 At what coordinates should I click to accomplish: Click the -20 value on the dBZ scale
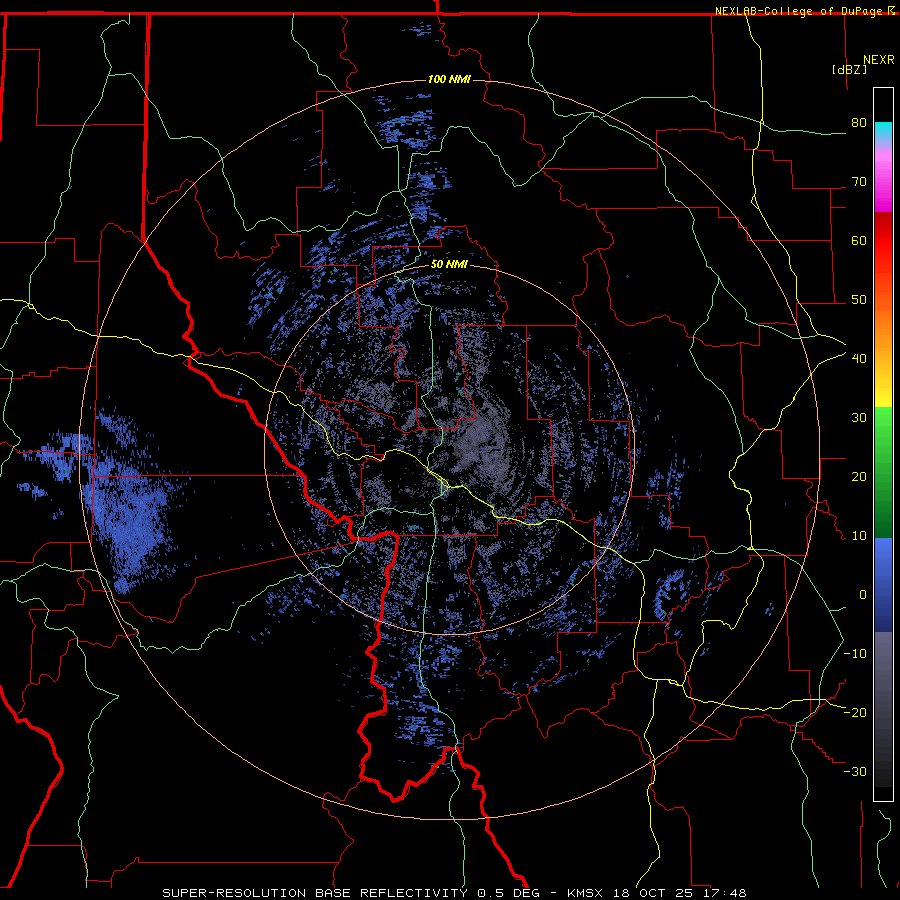(x=855, y=713)
